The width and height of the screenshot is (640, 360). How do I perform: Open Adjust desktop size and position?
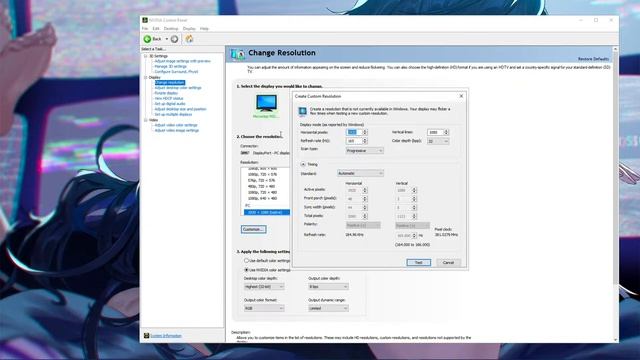coord(180,109)
